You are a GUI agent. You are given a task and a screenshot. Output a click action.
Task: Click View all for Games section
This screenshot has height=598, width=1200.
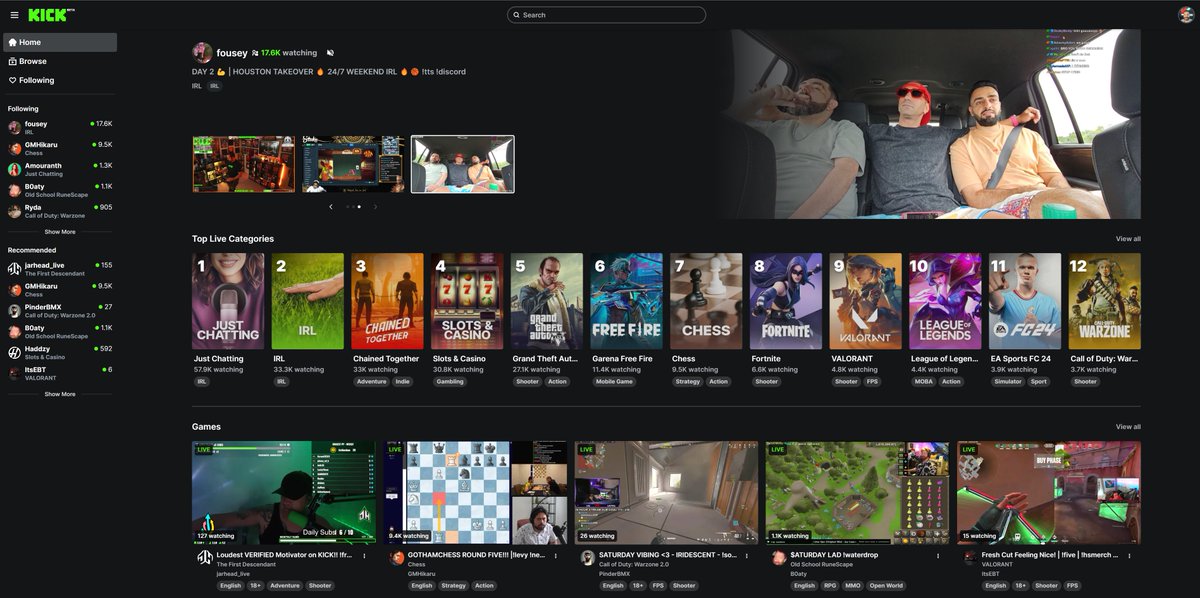click(1128, 427)
